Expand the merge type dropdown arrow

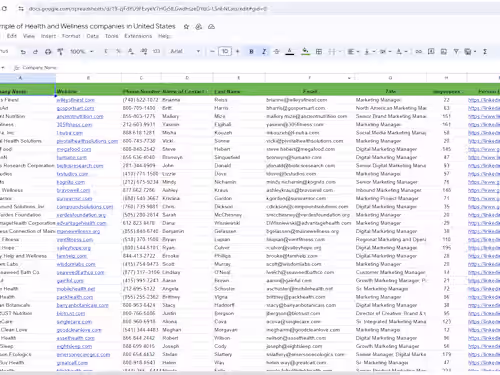pyautogui.click(x=340, y=51)
